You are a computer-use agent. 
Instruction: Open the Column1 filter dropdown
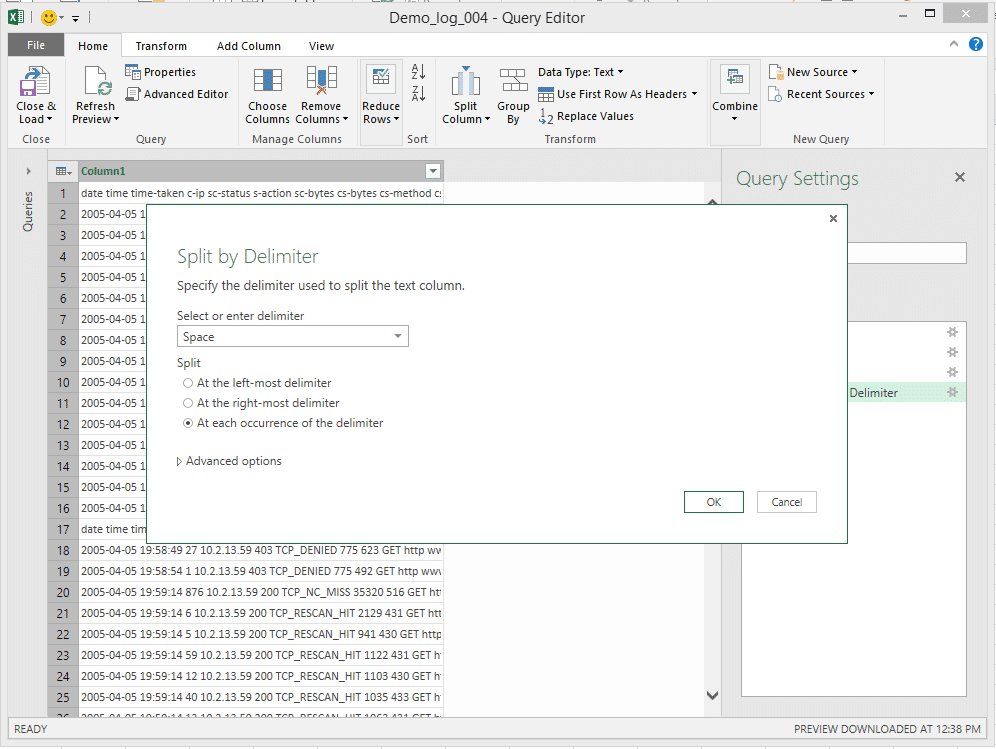click(433, 171)
